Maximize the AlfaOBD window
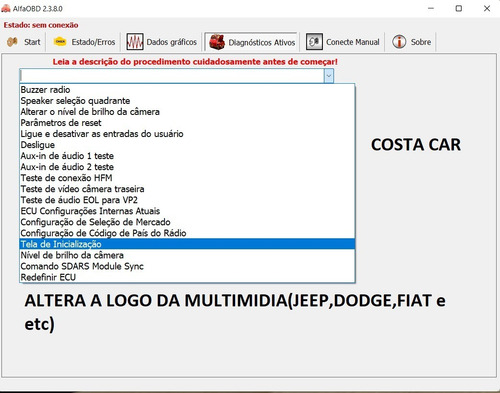500x393 pixels. click(x=459, y=8)
